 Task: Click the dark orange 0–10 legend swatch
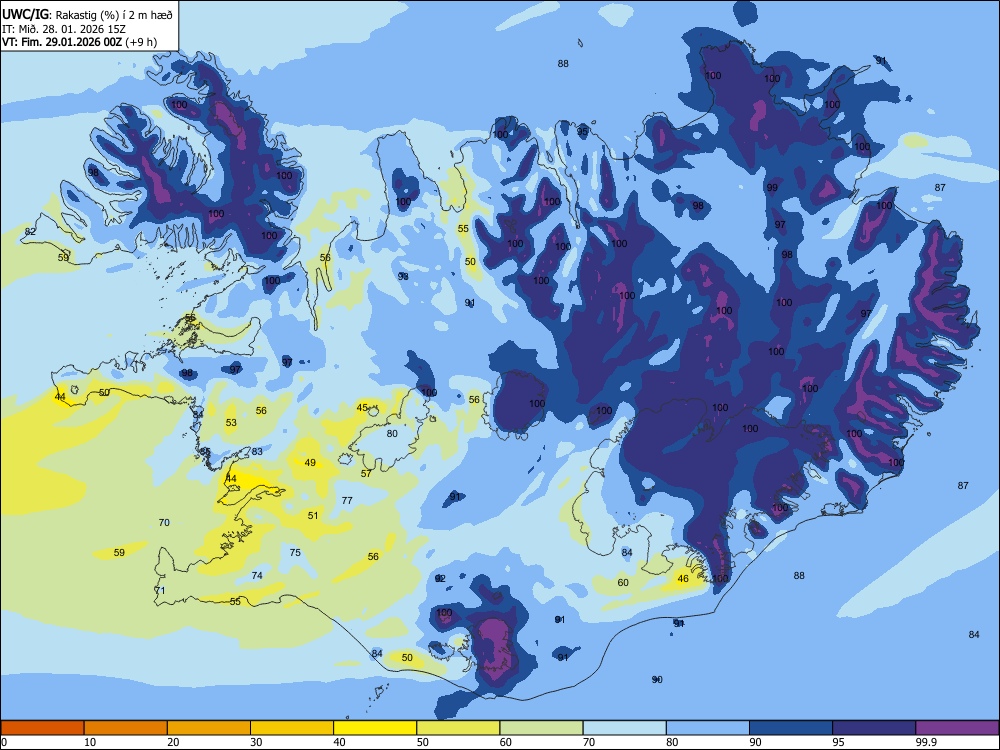tap(42, 728)
